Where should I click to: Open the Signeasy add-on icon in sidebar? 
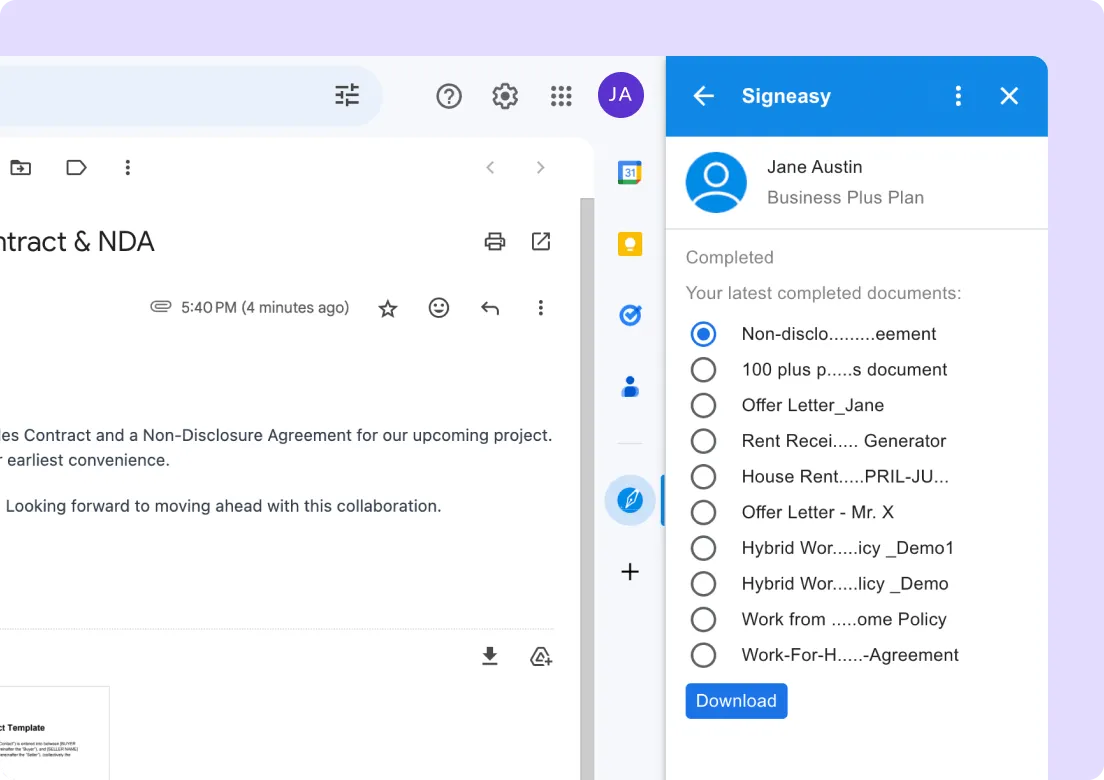pos(630,500)
